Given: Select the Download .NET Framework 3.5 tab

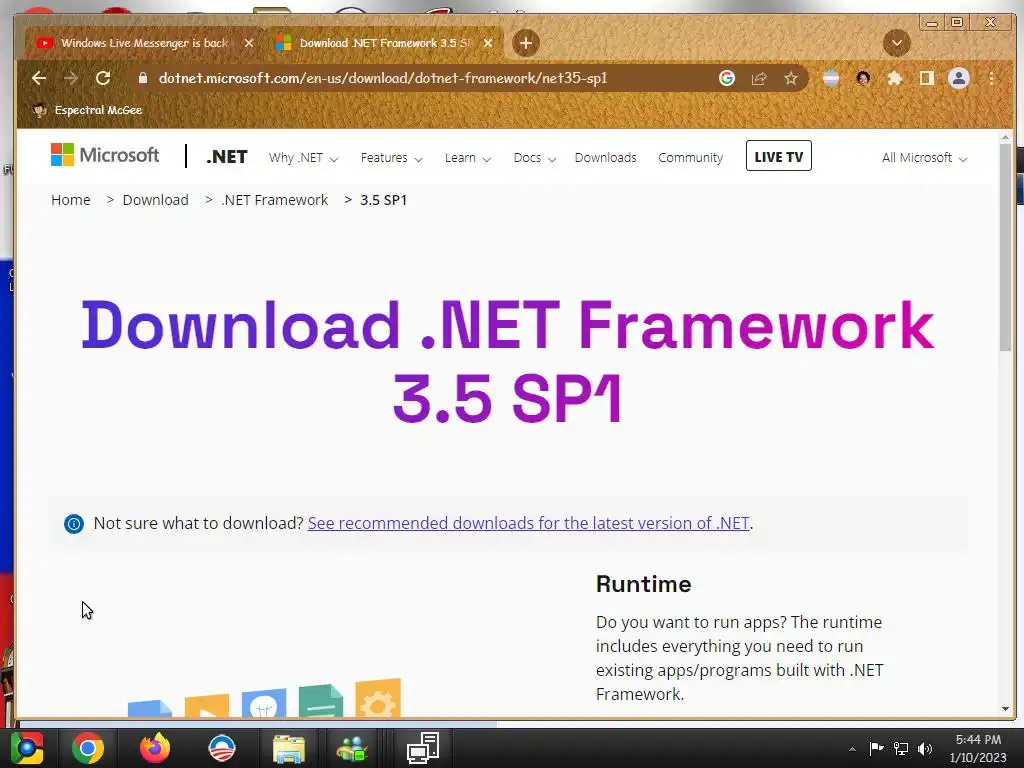Looking at the screenshot, I should pos(385,43).
